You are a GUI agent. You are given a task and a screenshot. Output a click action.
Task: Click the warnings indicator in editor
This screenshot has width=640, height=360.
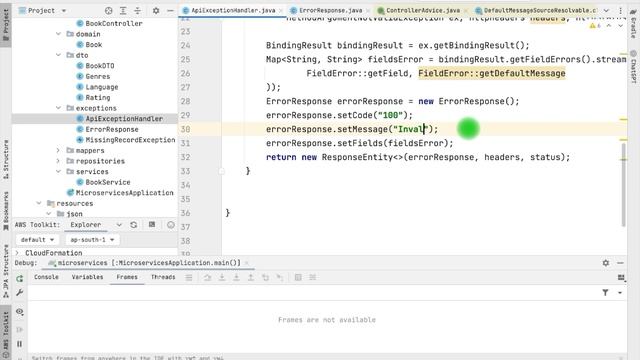pos(594,26)
